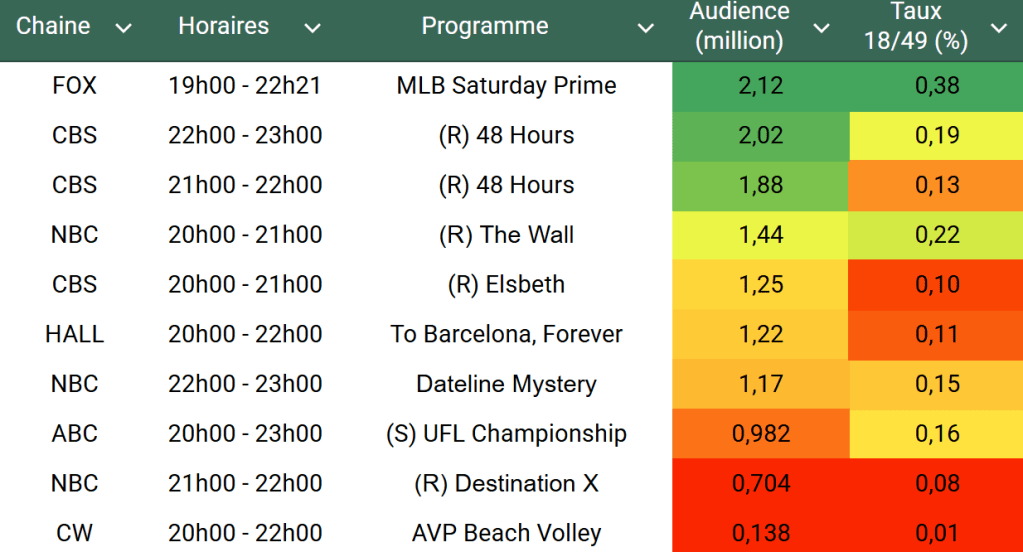Click the orange 0,982 audience cell
Viewport: 1023px width, 552px height.
point(760,434)
